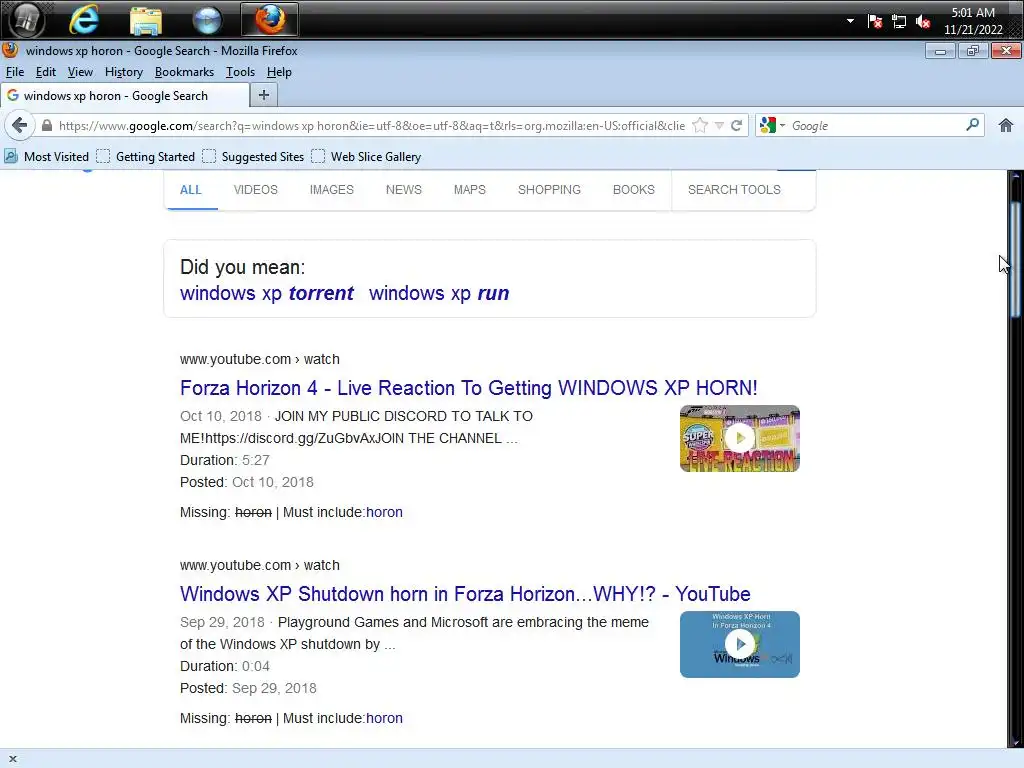Open the File menu
Screen dimensions: 1024x768
[x=14, y=72]
